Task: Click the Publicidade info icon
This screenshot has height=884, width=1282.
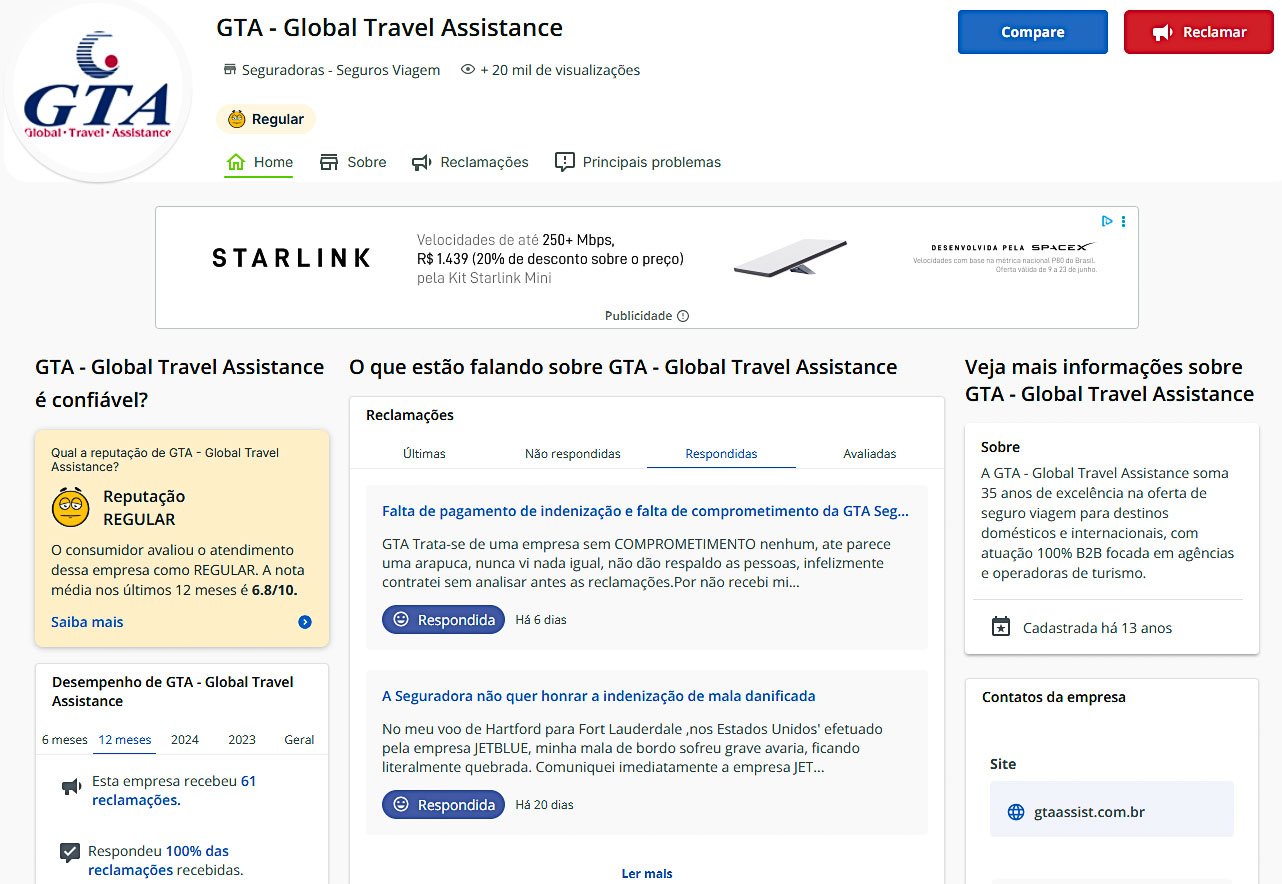Action: pos(683,316)
